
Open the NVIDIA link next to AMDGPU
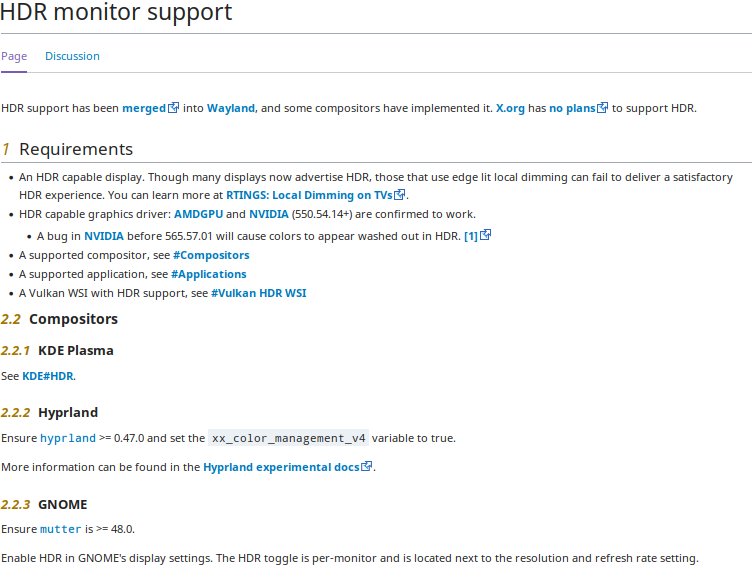(269, 214)
